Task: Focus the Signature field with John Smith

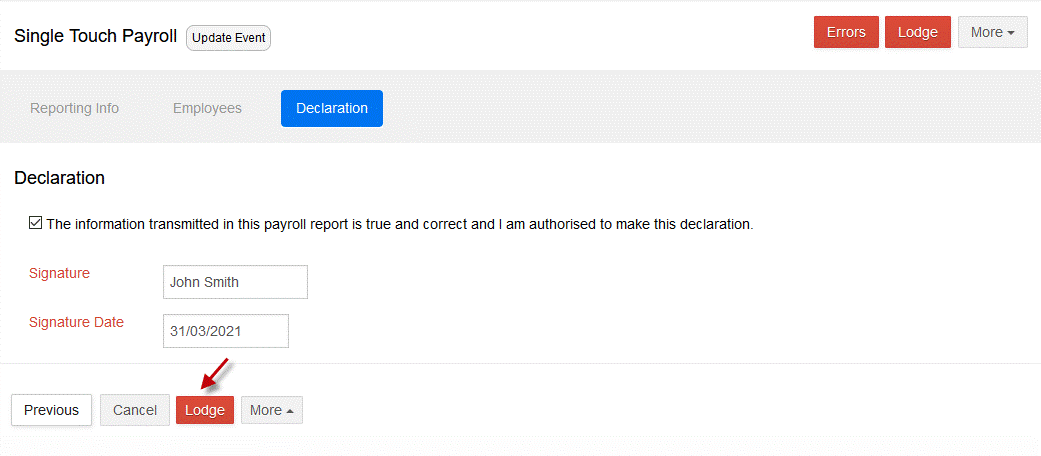Action: pos(235,282)
